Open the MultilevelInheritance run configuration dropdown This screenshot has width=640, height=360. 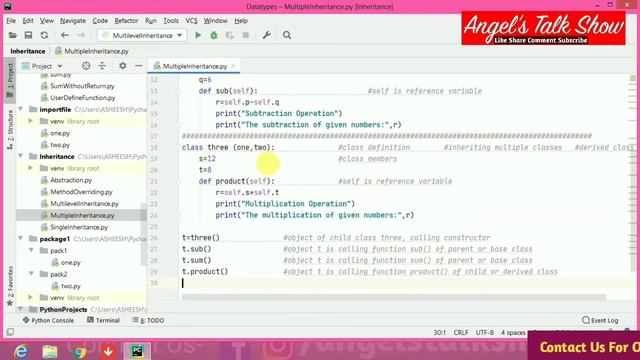pyautogui.click(x=142, y=36)
